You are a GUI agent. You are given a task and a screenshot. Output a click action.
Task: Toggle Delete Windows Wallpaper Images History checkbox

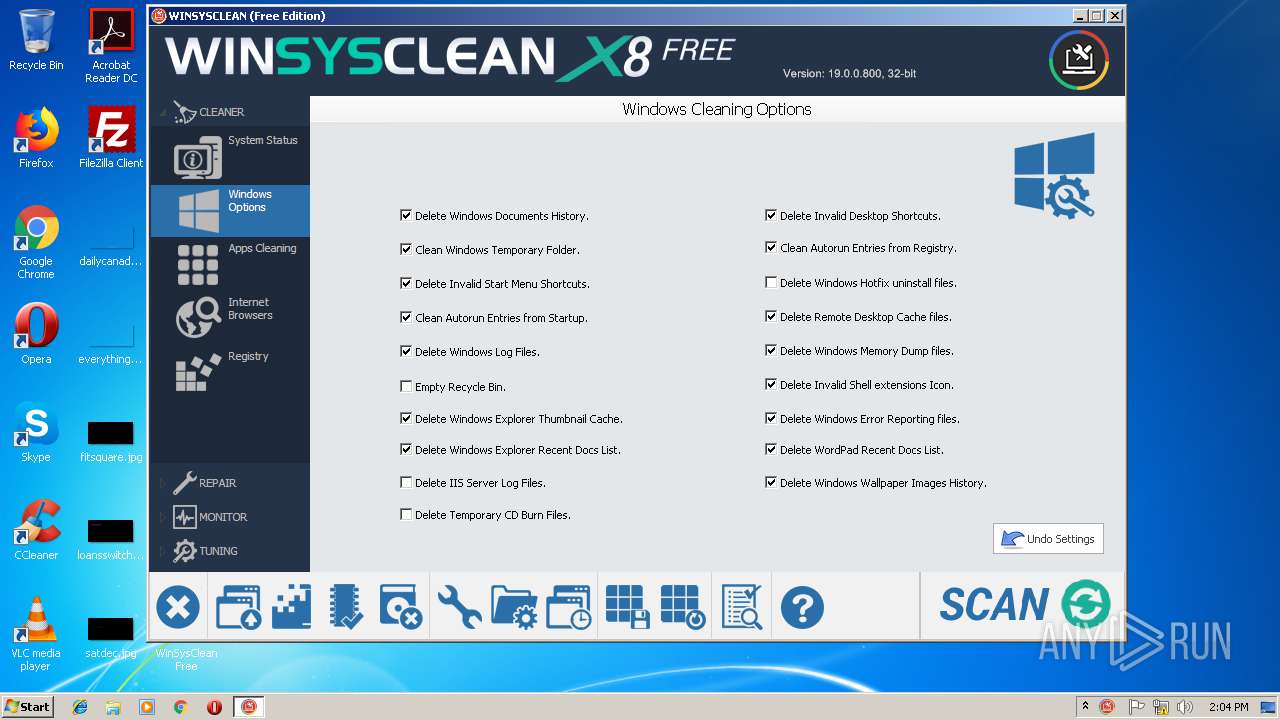pyautogui.click(x=771, y=482)
